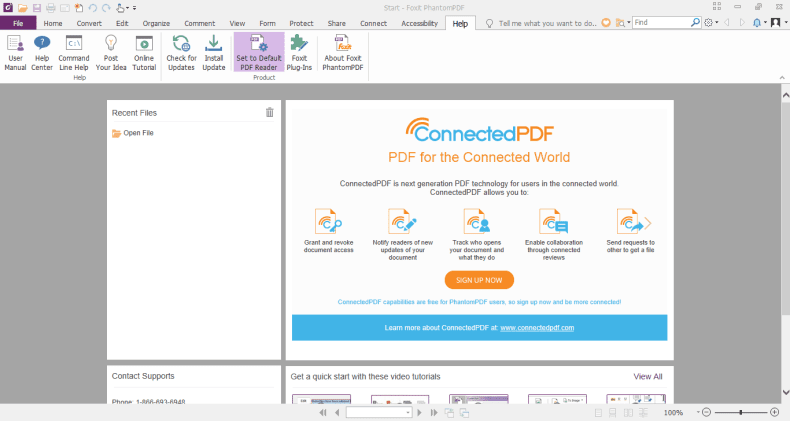This screenshot has width=790, height=421.
Task: Click the Open folder icon in quick access toolbar
Action: point(23,8)
